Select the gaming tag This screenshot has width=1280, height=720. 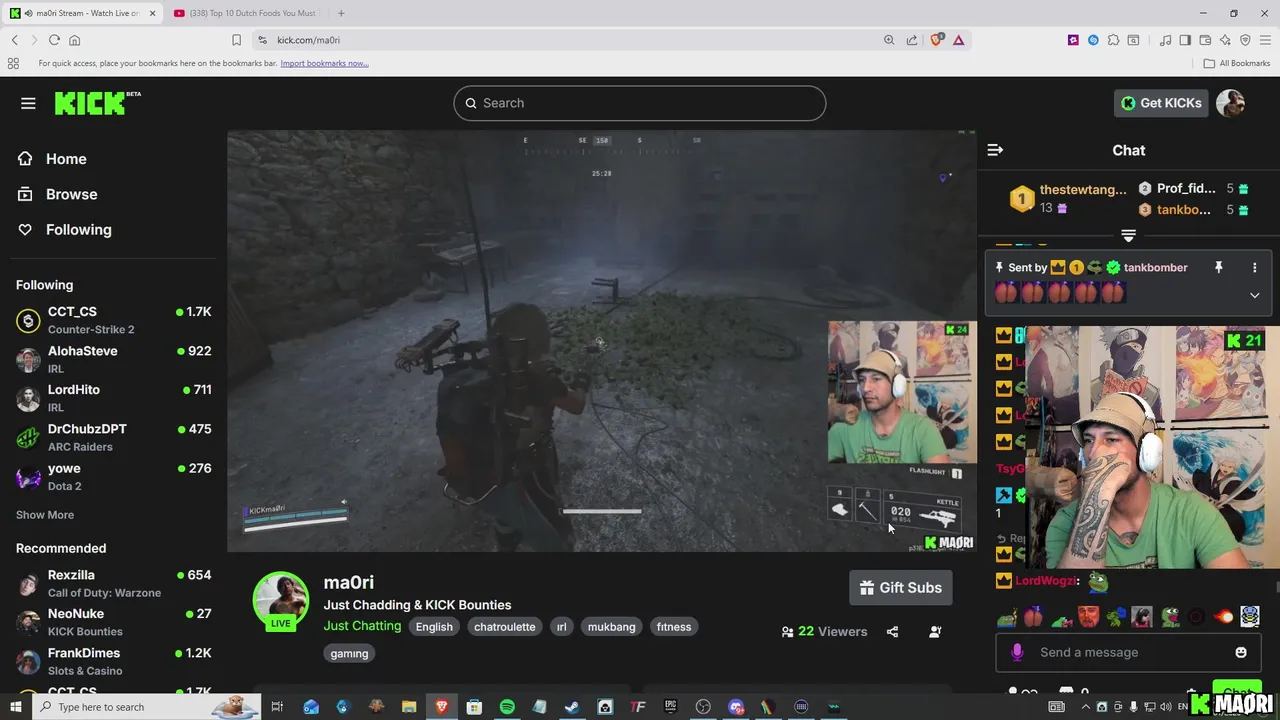349,653
